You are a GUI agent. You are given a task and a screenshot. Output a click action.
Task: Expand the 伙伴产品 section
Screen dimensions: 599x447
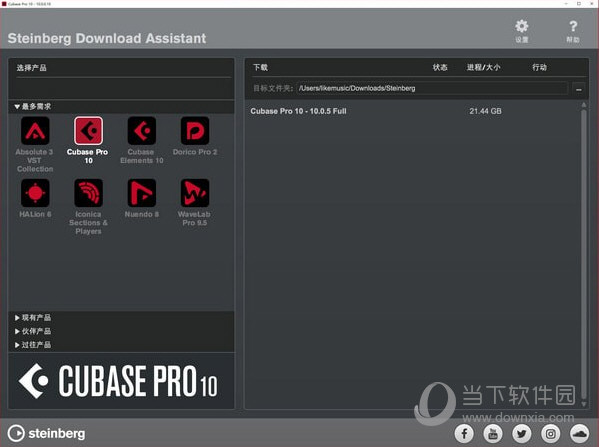click(x=33, y=331)
